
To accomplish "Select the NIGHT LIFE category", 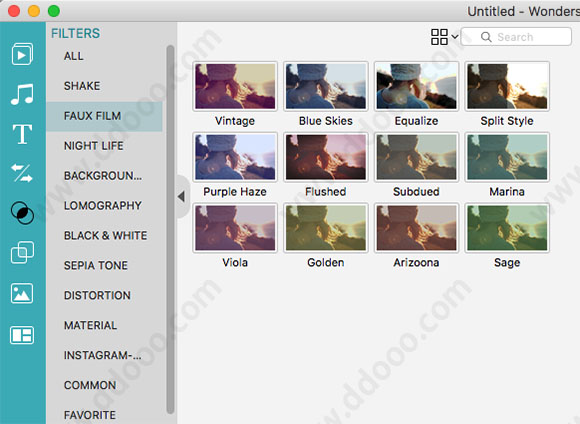I will pos(94,146).
